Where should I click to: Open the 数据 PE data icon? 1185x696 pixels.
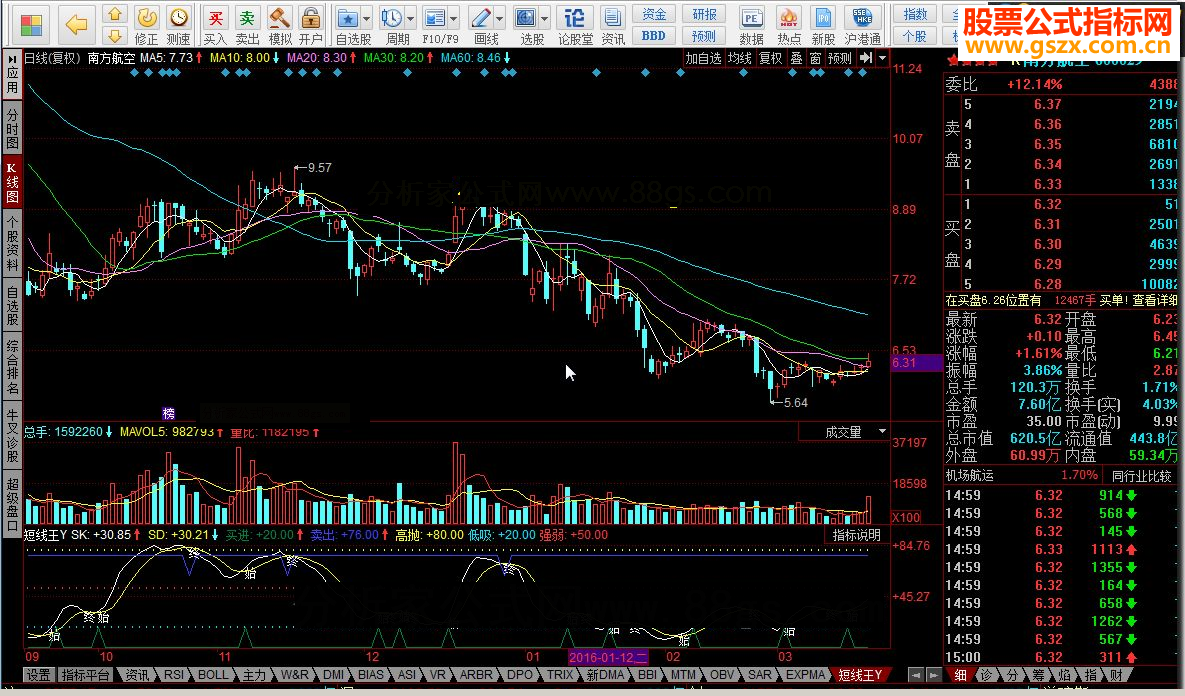tap(751, 26)
